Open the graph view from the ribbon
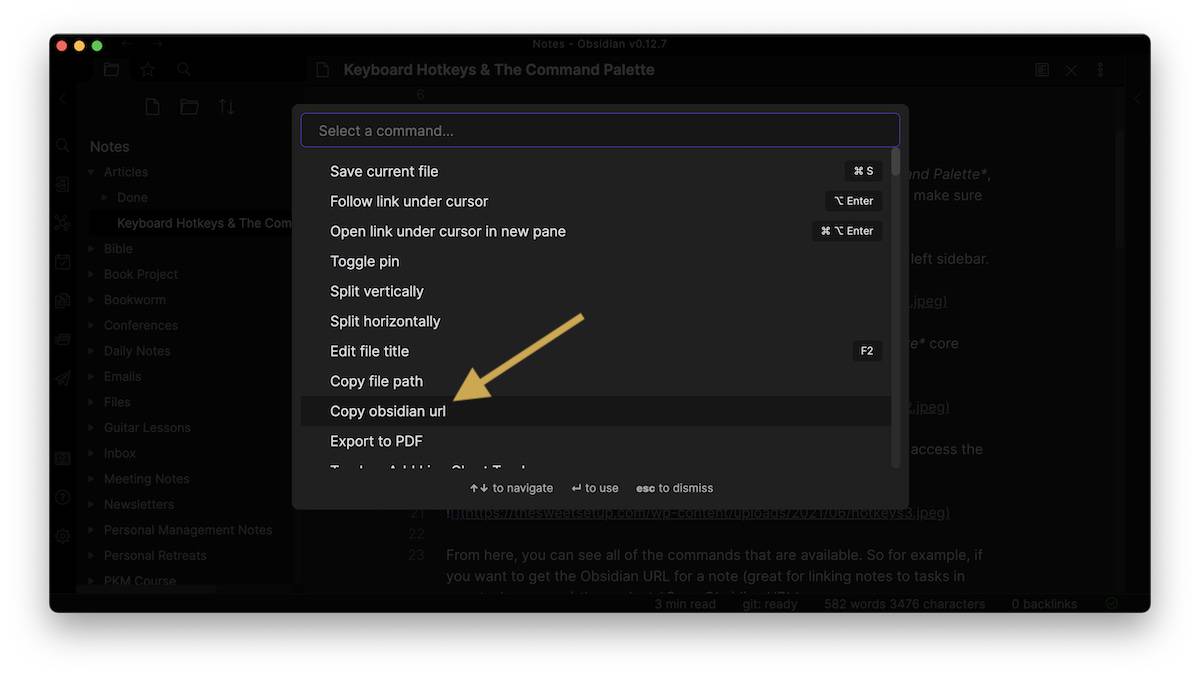Screen dimensions: 1200x678 click(63, 223)
